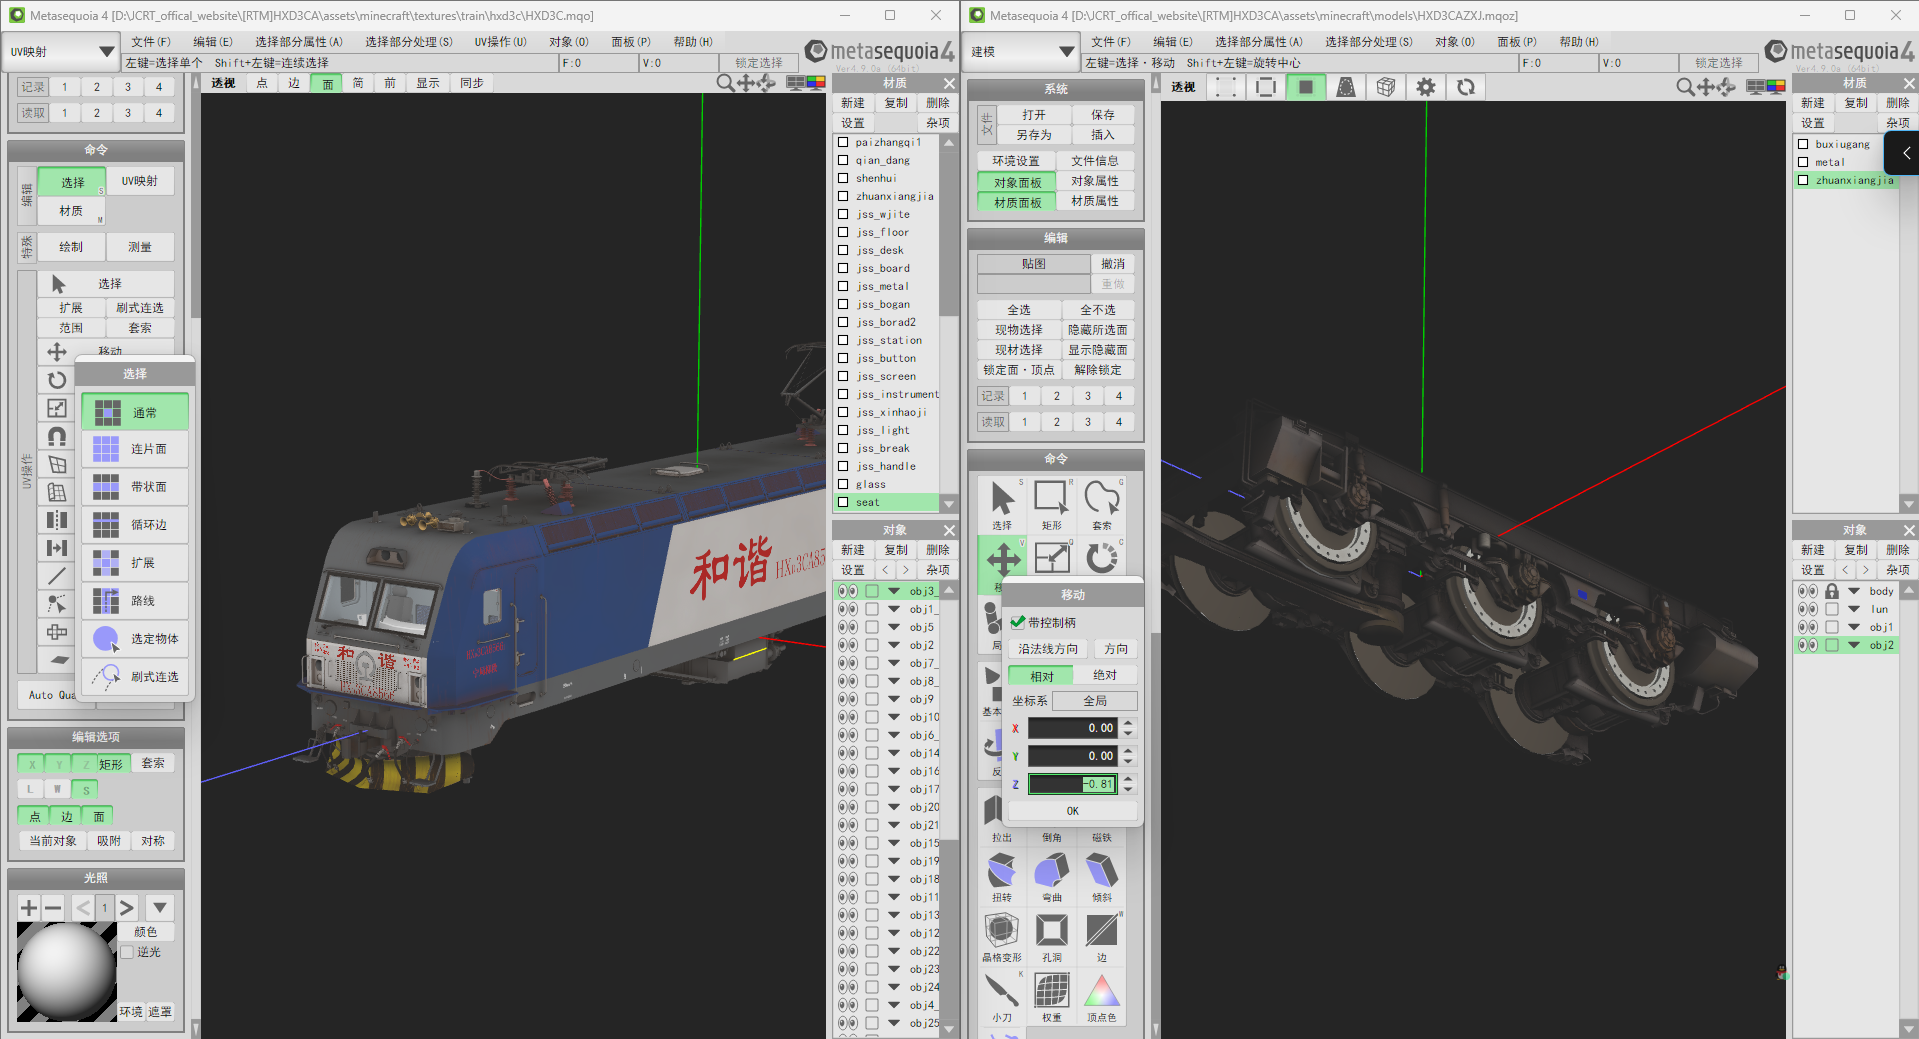Click the magnifier zoom icon in left viewport
Image resolution: width=1919 pixels, height=1039 pixels.
(x=725, y=83)
